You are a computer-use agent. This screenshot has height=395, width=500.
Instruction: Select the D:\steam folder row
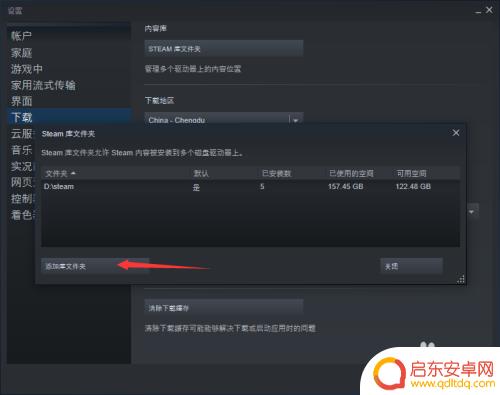click(x=250, y=187)
